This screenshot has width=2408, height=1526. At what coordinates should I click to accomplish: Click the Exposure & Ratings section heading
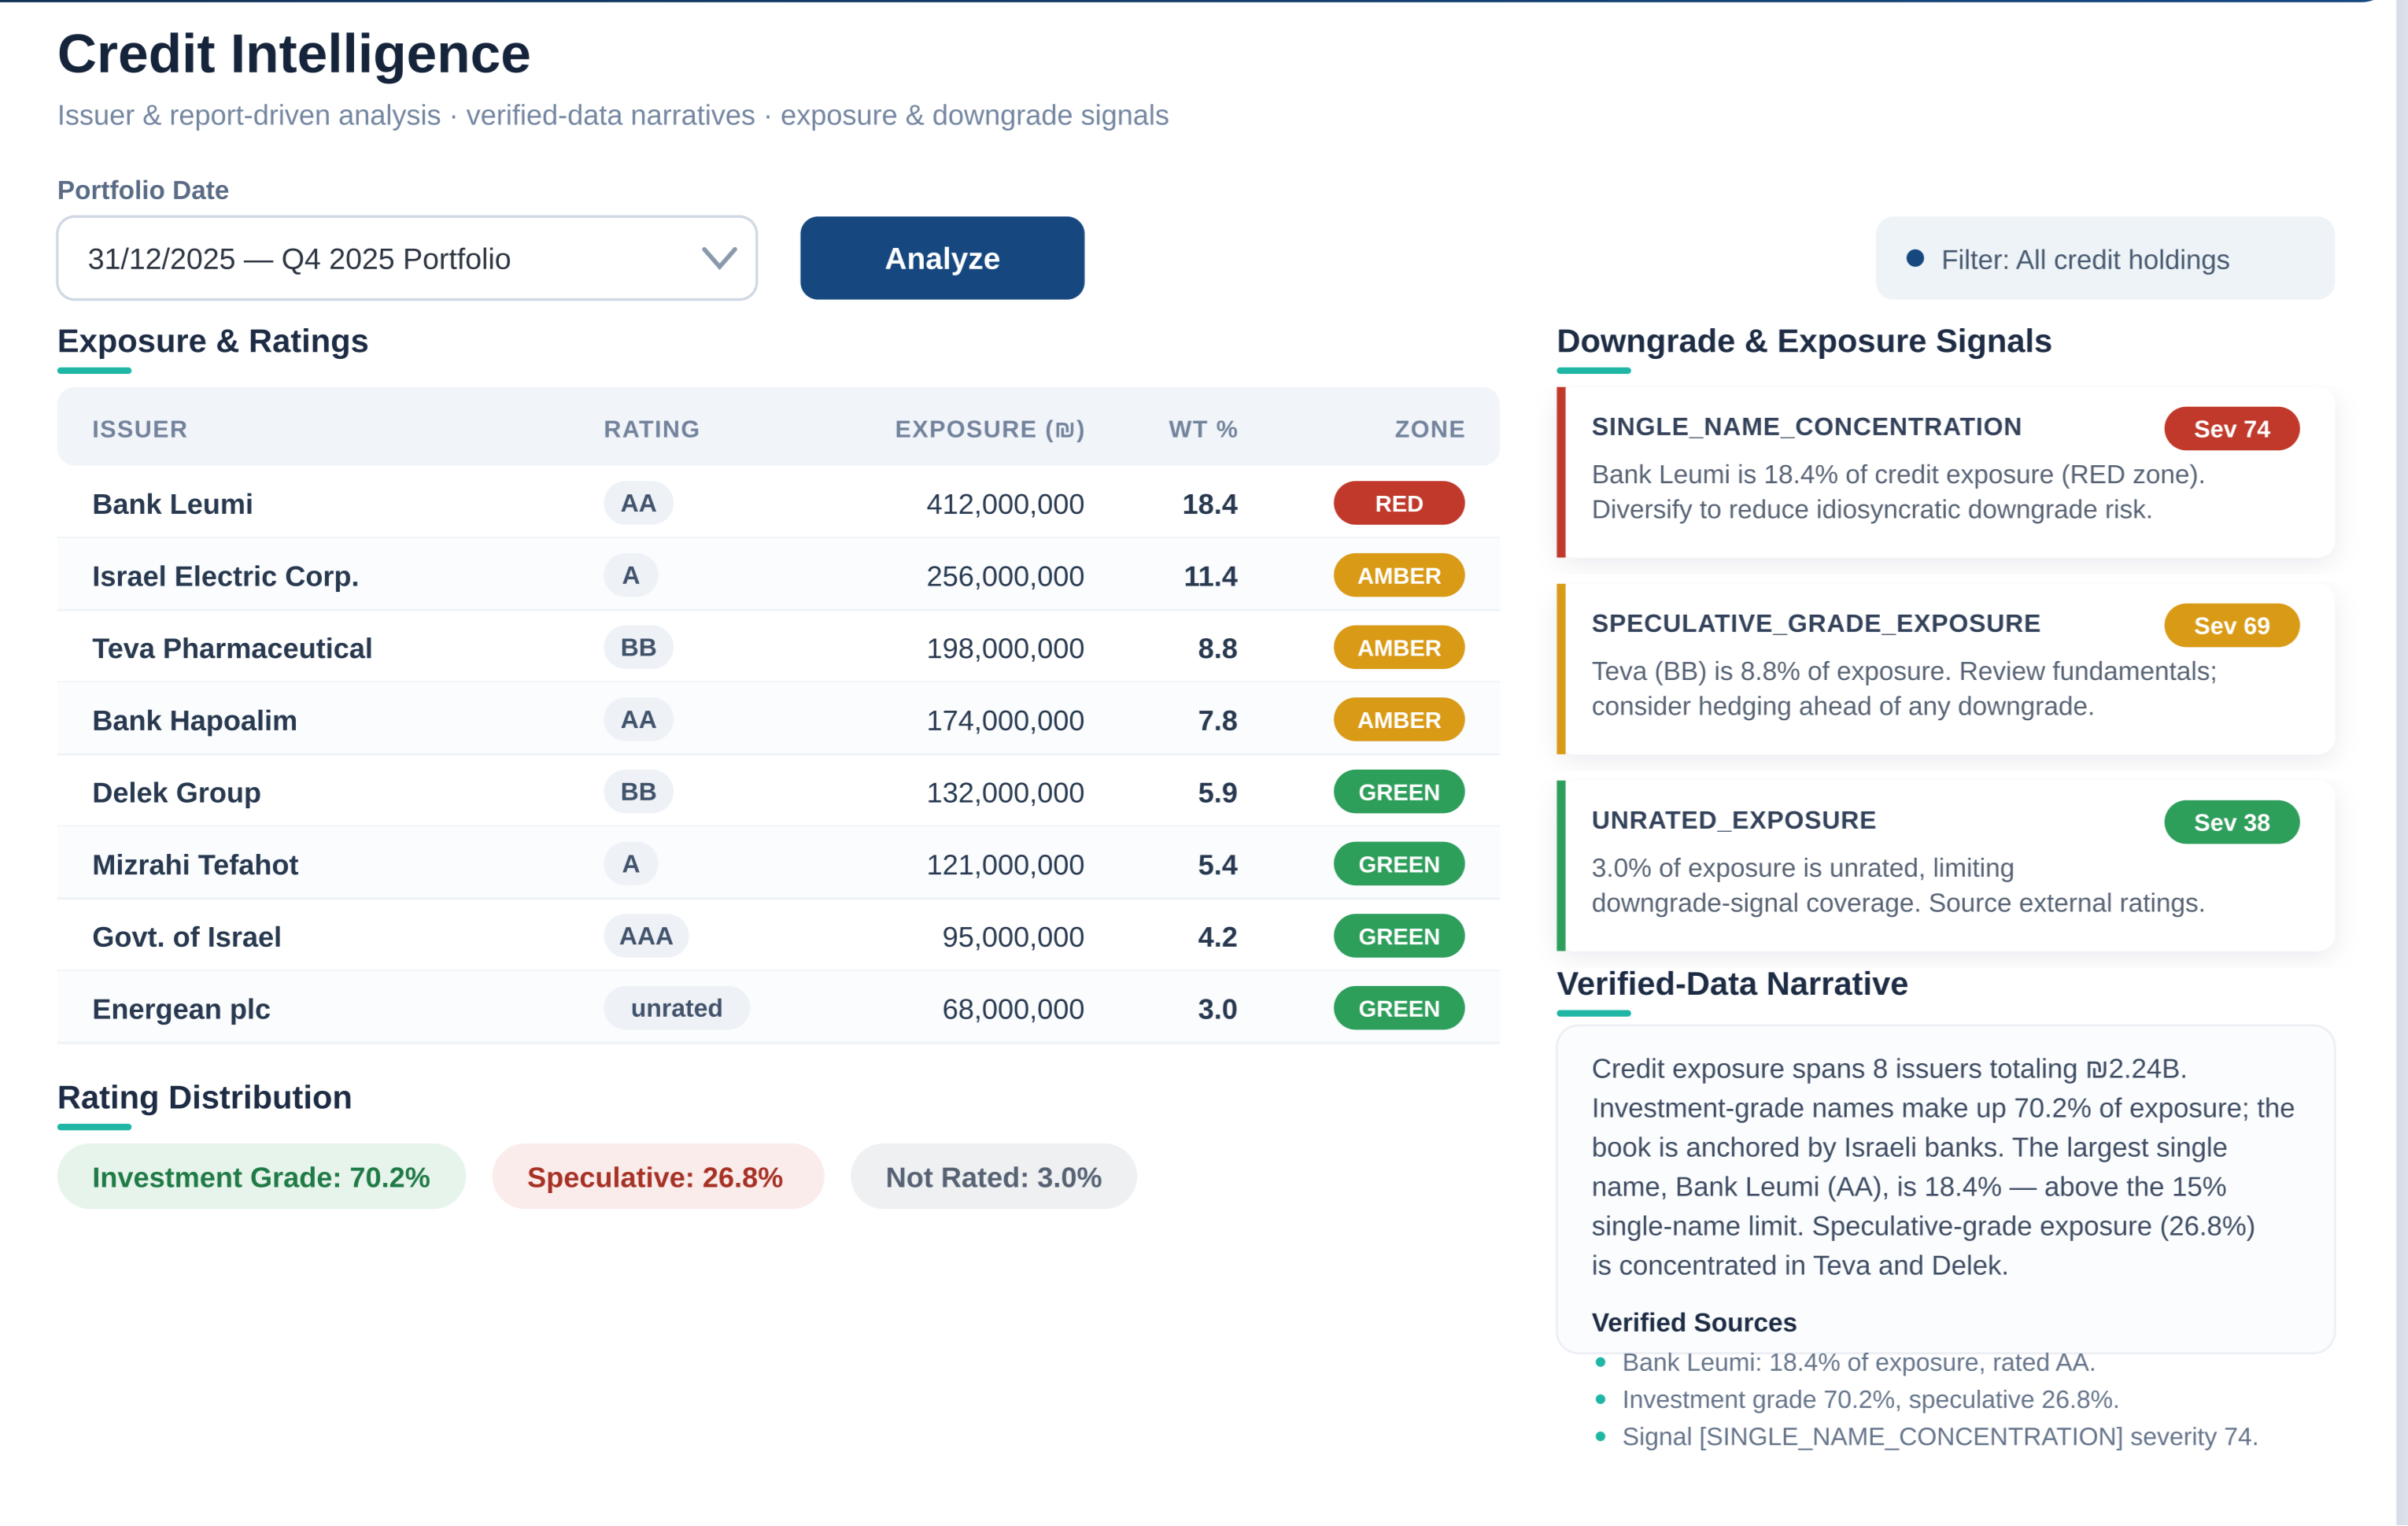point(212,341)
